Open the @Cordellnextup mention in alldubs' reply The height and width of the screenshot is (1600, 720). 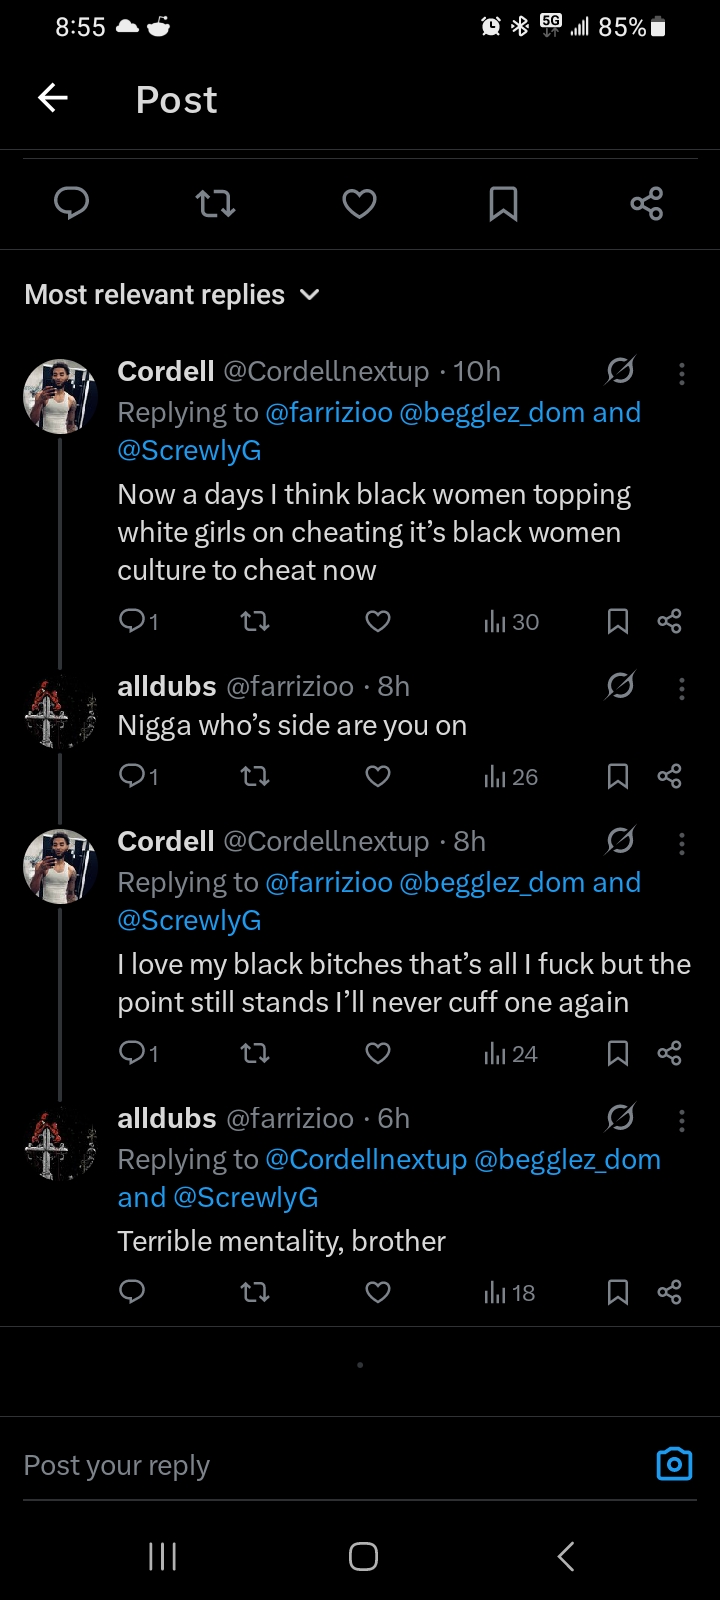pyautogui.click(x=366, y=1160)
